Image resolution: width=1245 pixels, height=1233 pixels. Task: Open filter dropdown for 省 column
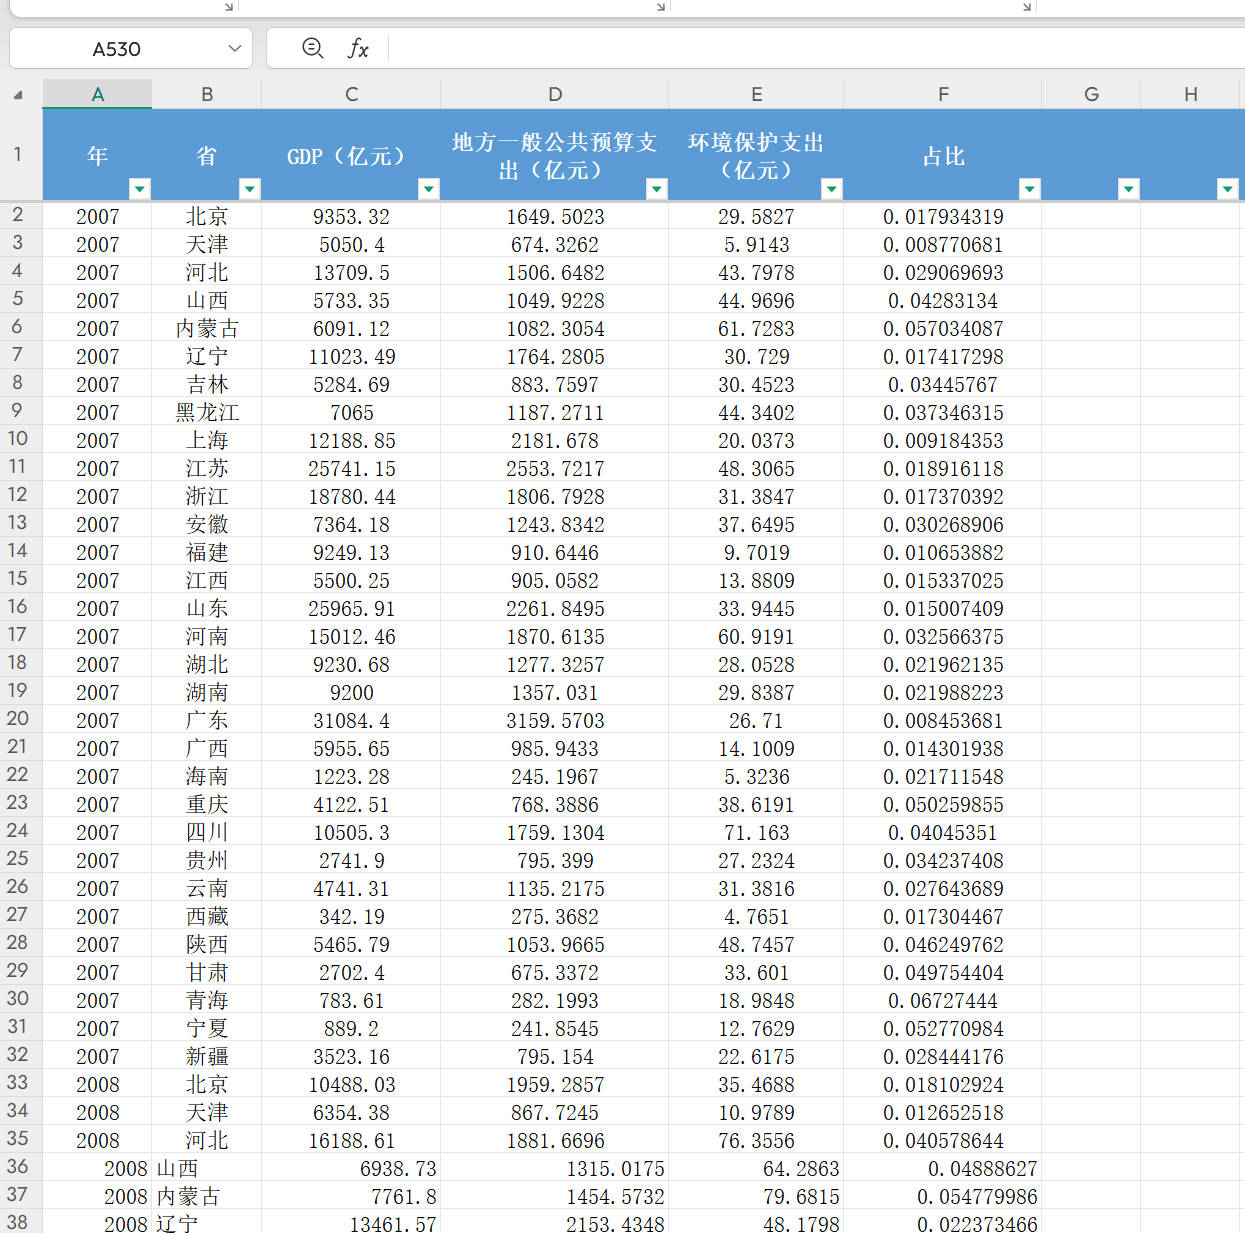[250, 189]
